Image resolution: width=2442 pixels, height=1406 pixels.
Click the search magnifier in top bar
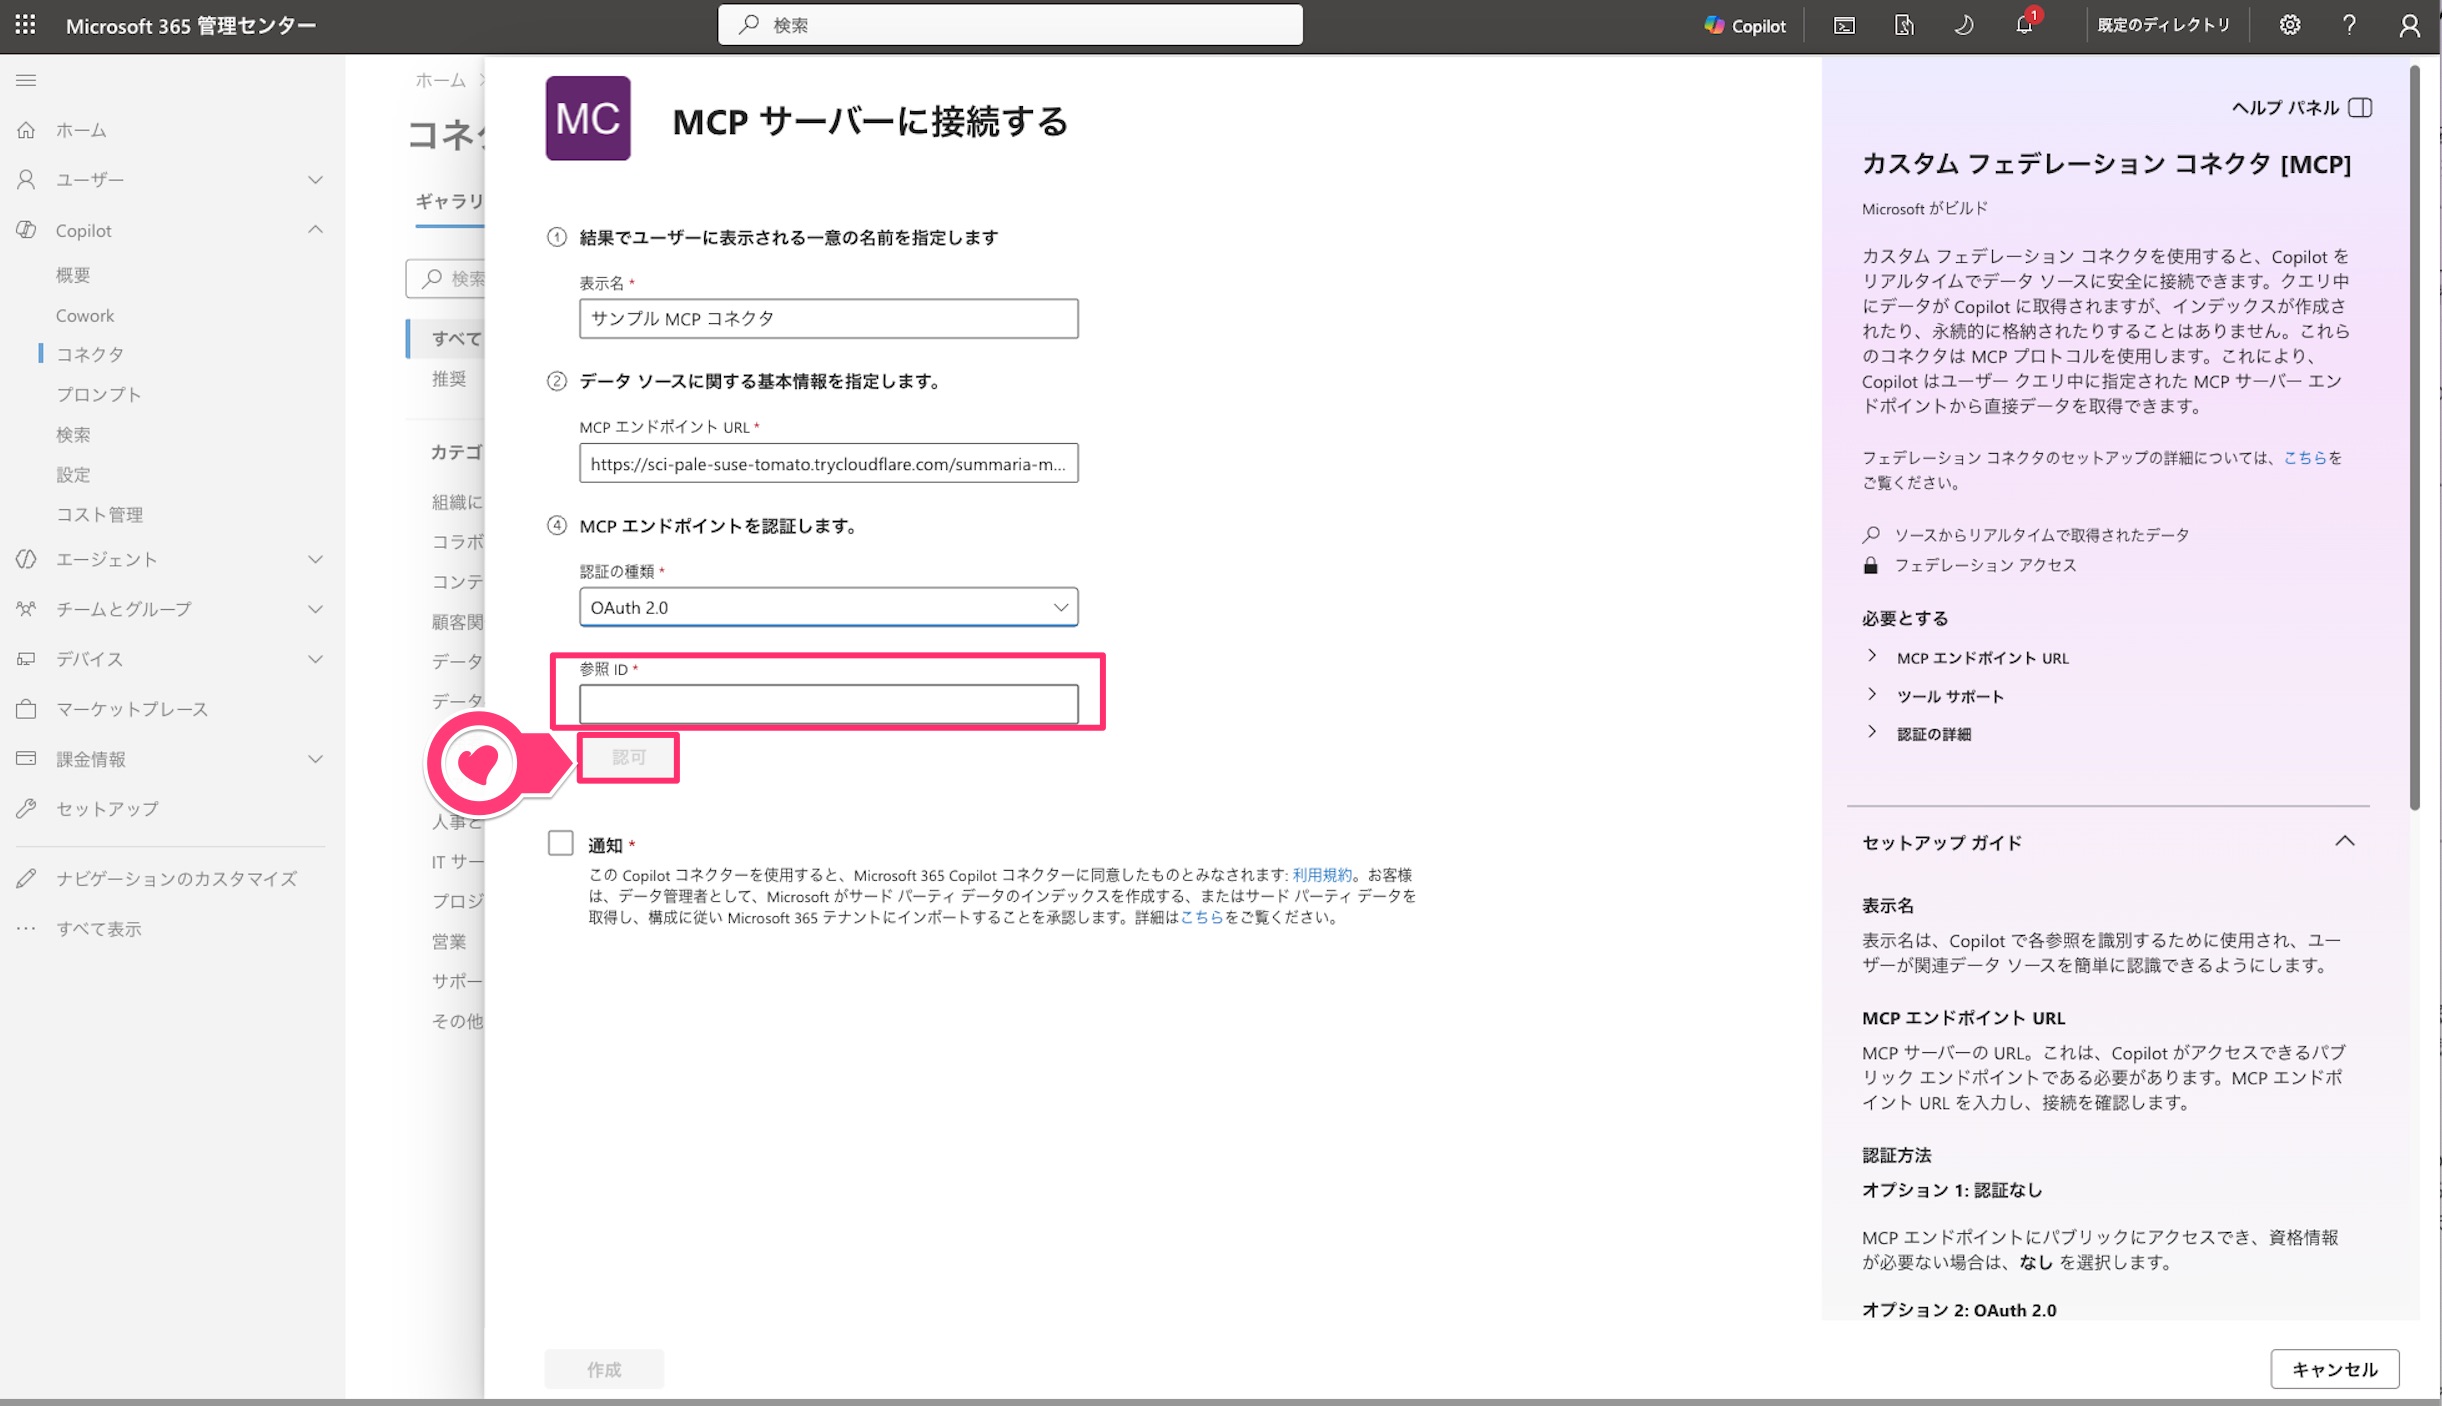(749, 25)
